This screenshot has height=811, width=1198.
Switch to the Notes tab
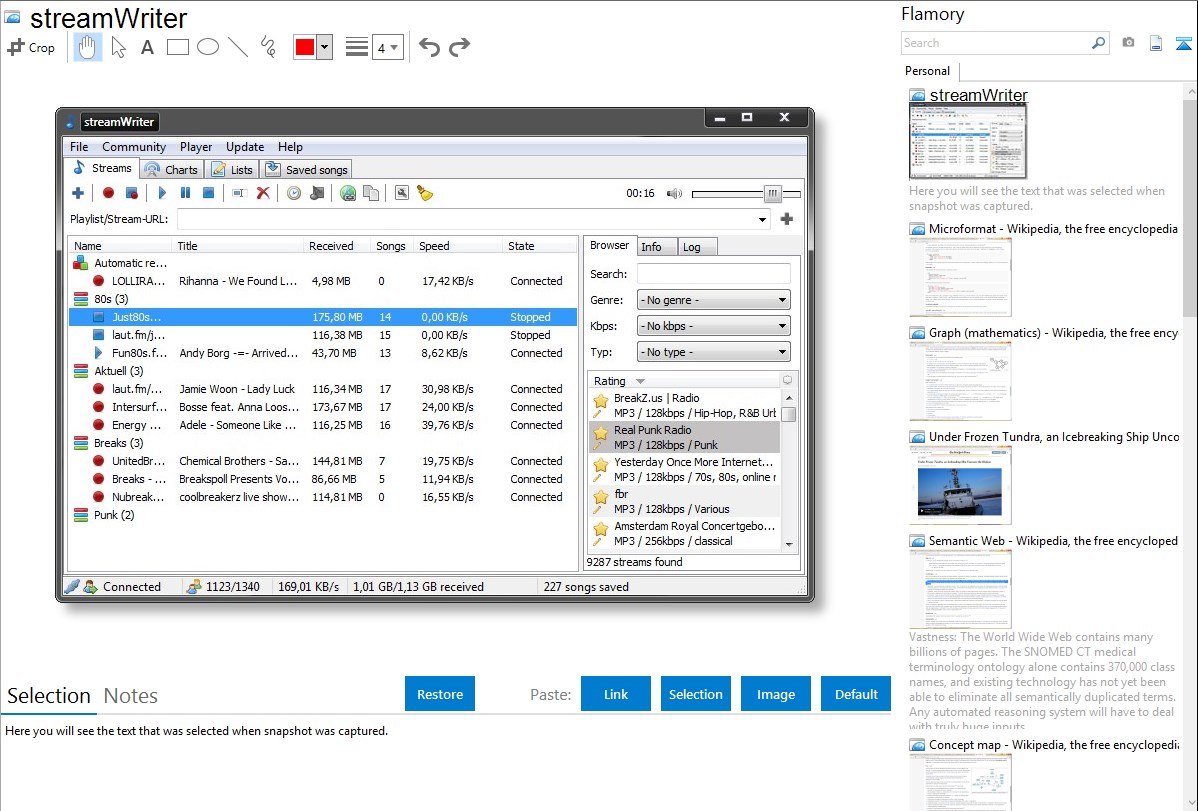131,696
